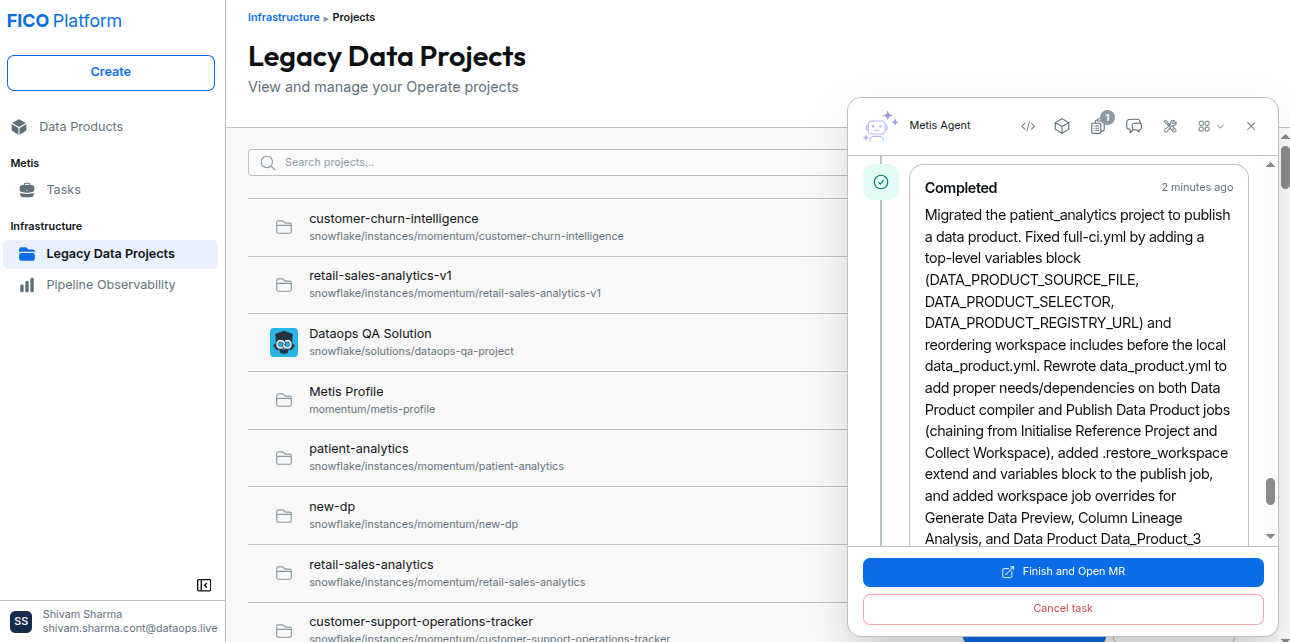Screen dimensions: 1290x642
Task: Click the cube icon in Metis Agent header
Action: pyautogui.click(x=1062, y=126)
